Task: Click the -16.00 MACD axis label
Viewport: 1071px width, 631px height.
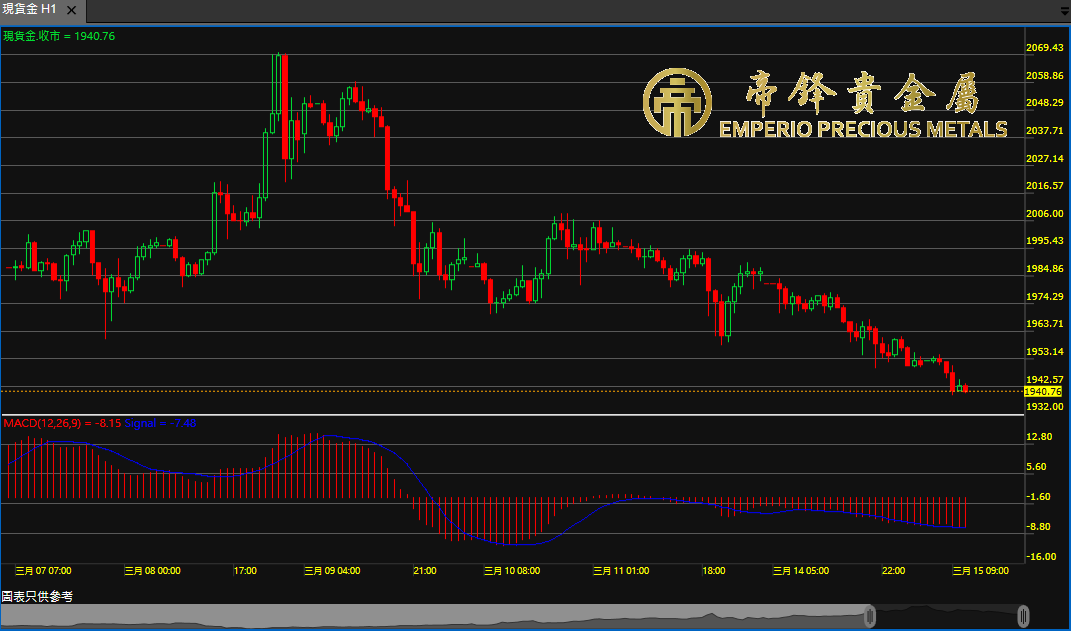Action: click(1042, 557)
